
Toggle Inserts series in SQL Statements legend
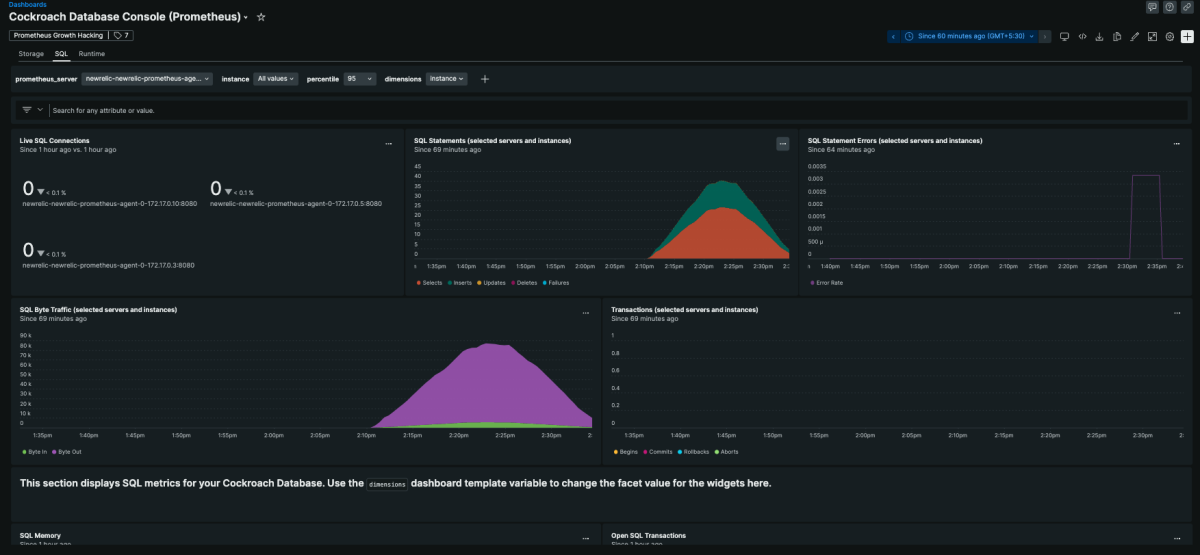point(459,283)
